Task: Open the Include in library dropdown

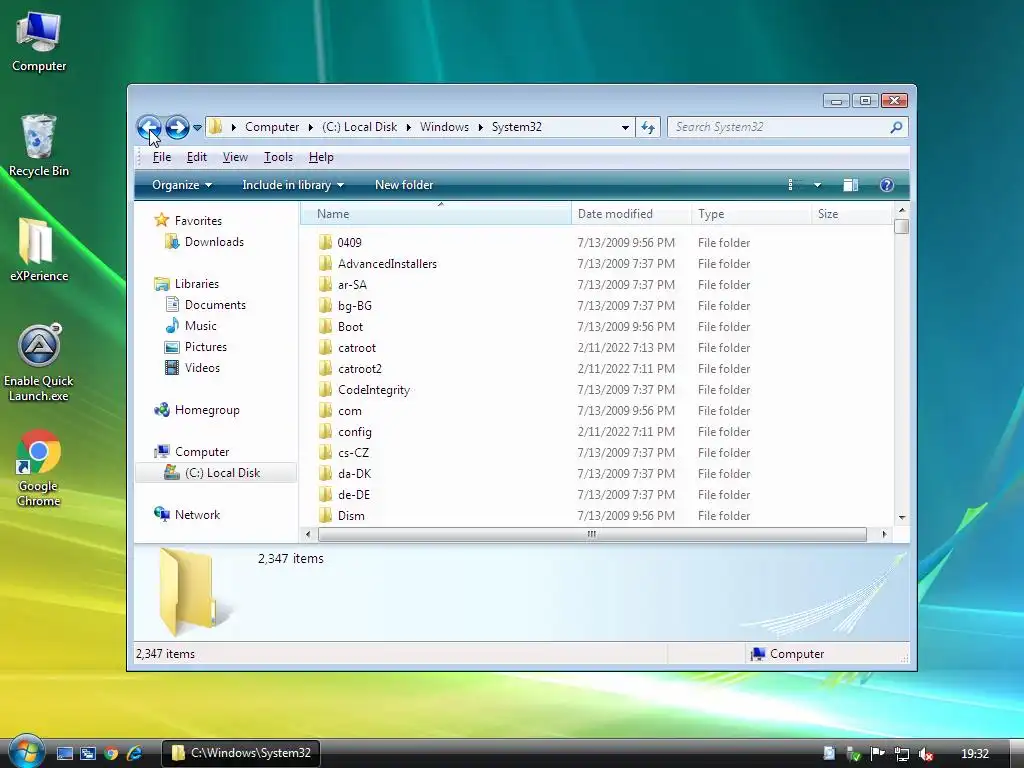Action: click(293, 185)
